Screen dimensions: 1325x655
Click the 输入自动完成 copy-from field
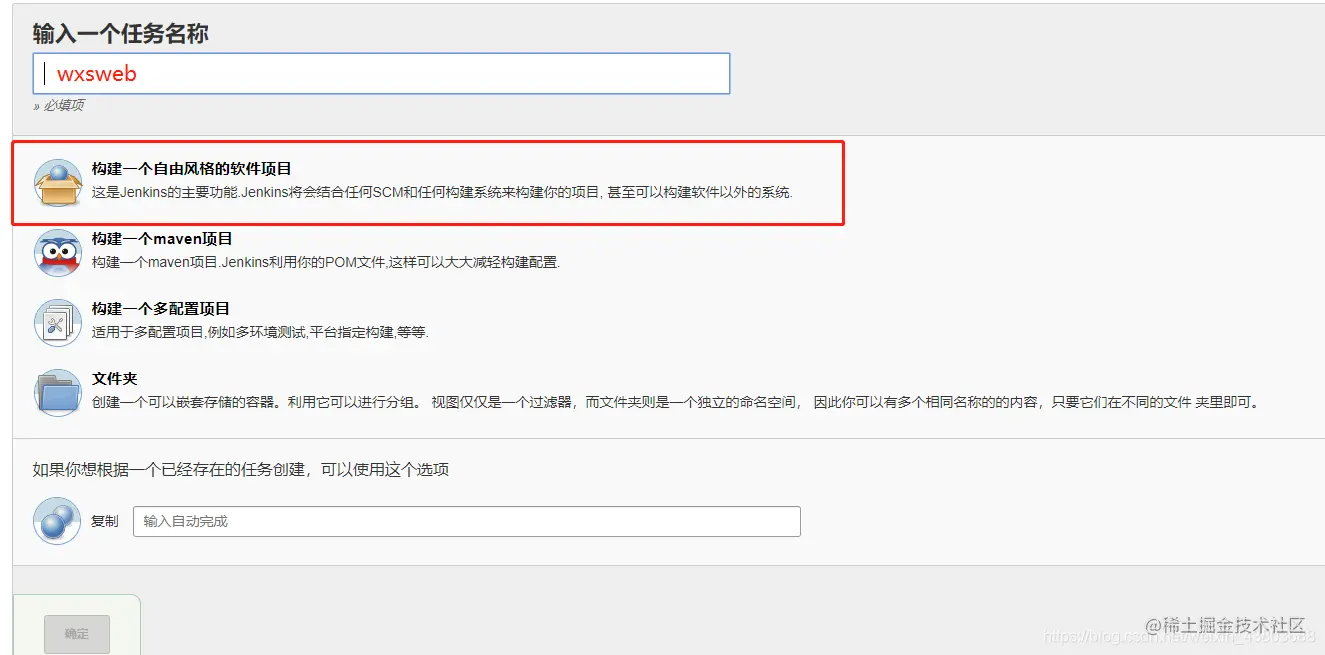click(467, 521)
